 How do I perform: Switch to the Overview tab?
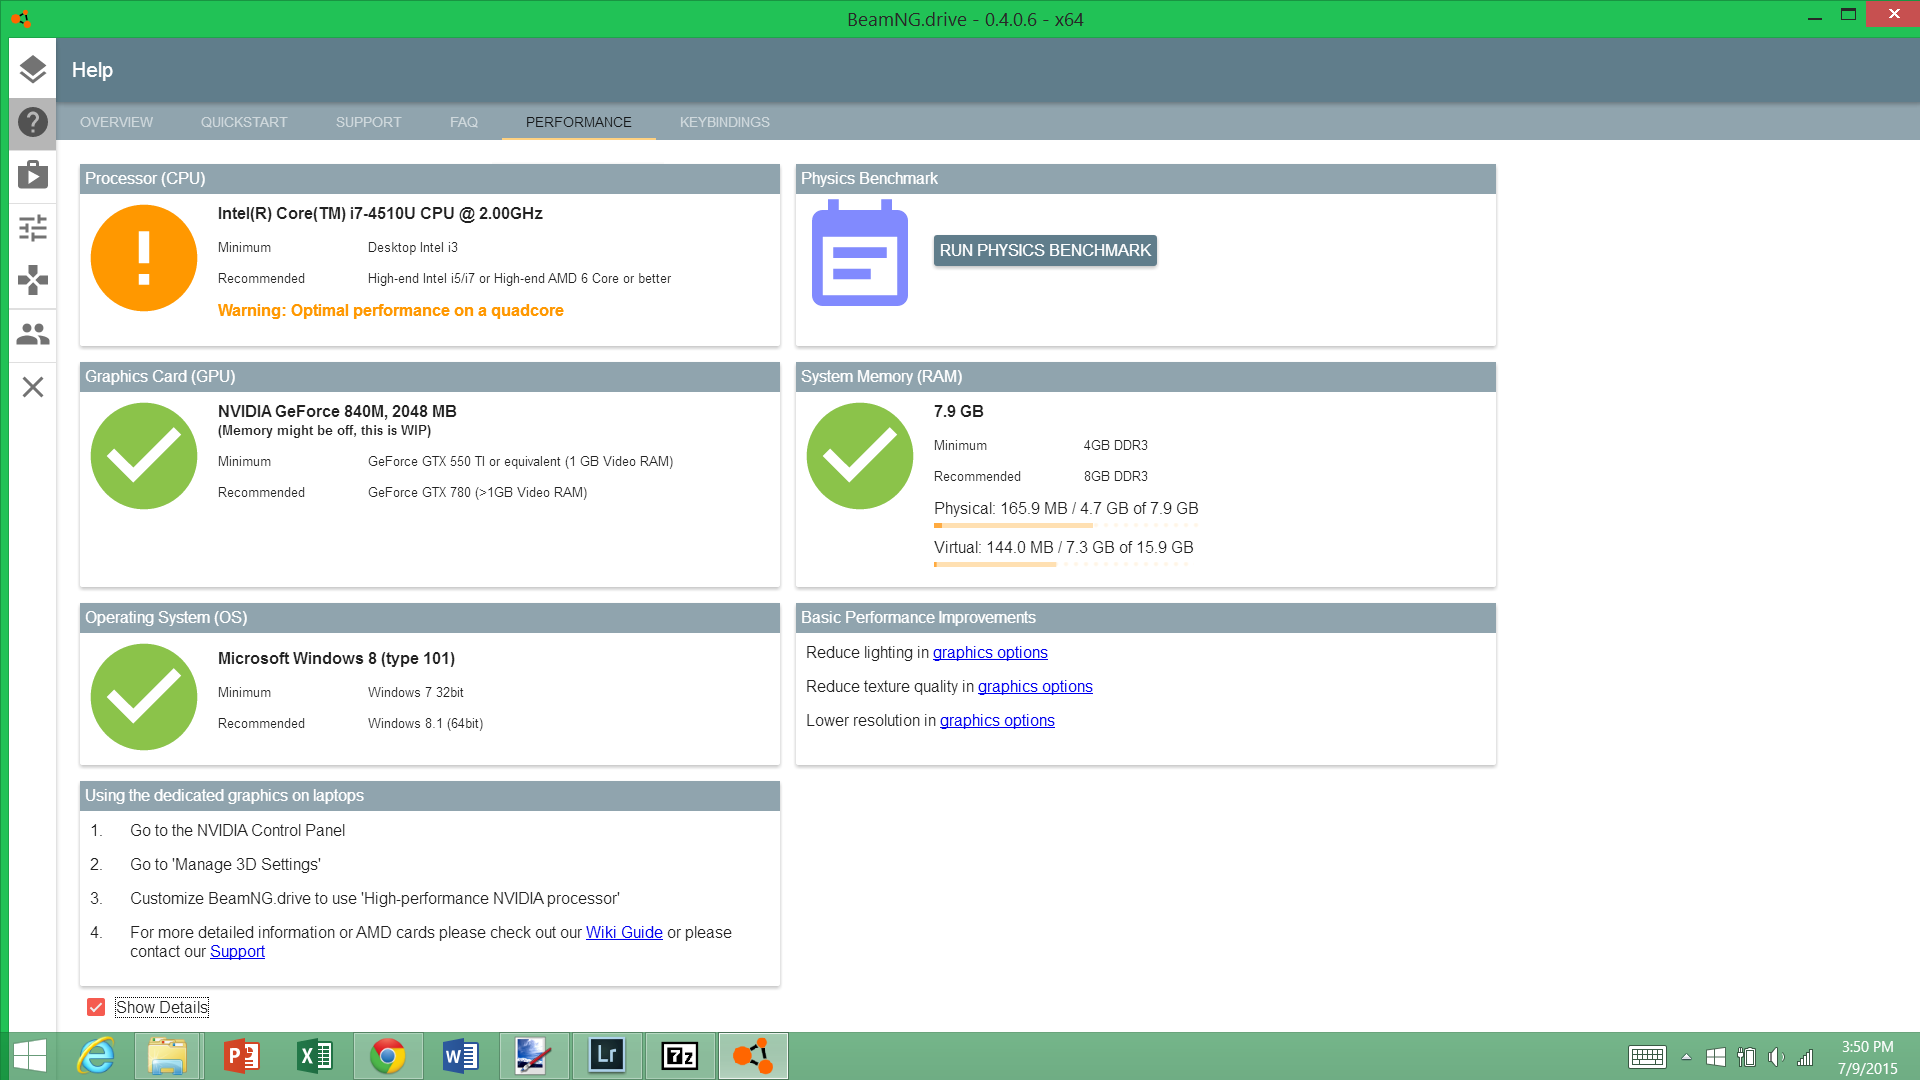[116, 122]
